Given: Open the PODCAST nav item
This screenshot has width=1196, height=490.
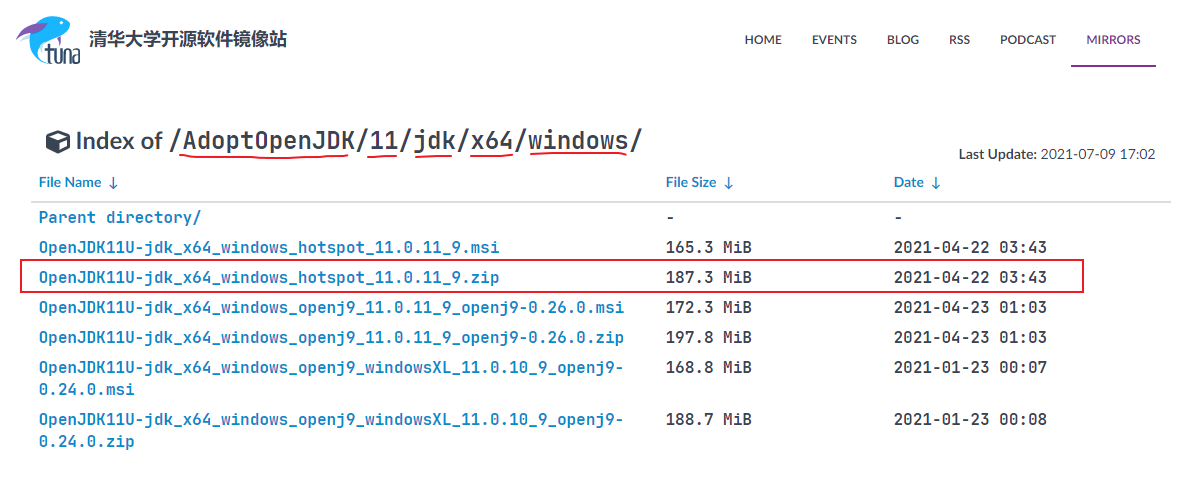Looking at the screenshot, I should (x=1028, y=40).
